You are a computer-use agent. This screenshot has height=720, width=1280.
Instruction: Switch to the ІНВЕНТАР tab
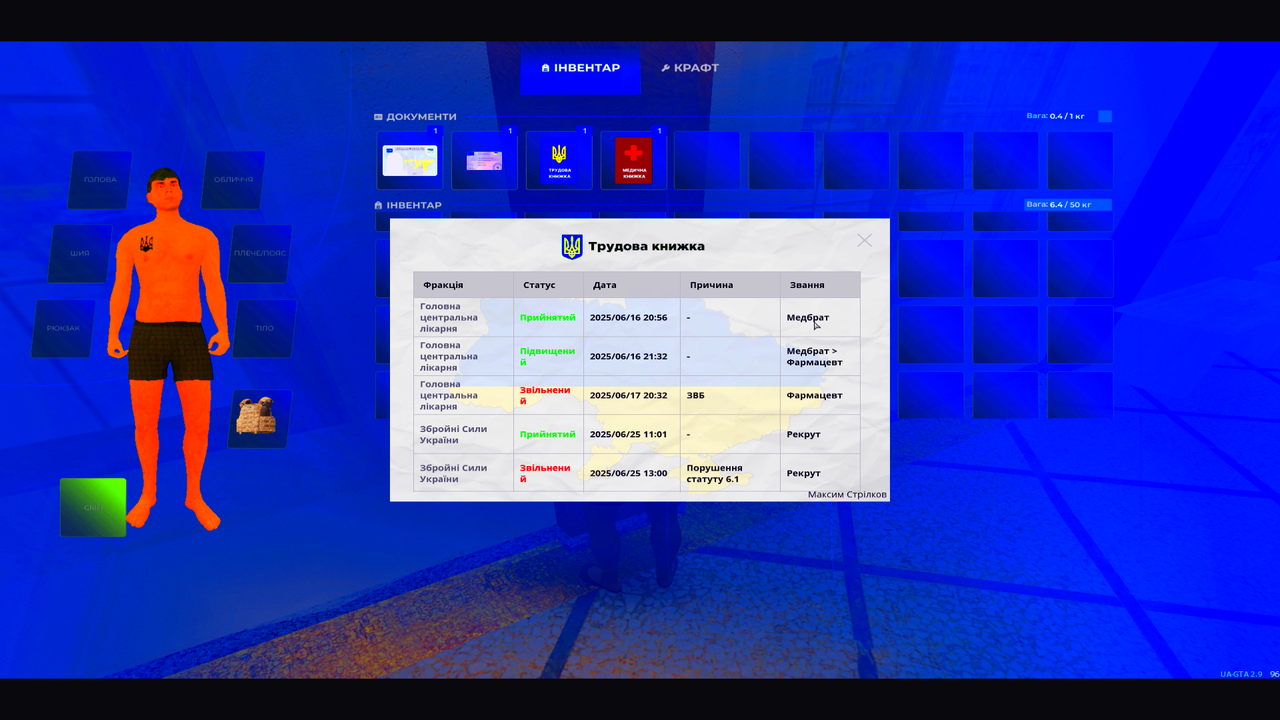[x=580, y=68]
